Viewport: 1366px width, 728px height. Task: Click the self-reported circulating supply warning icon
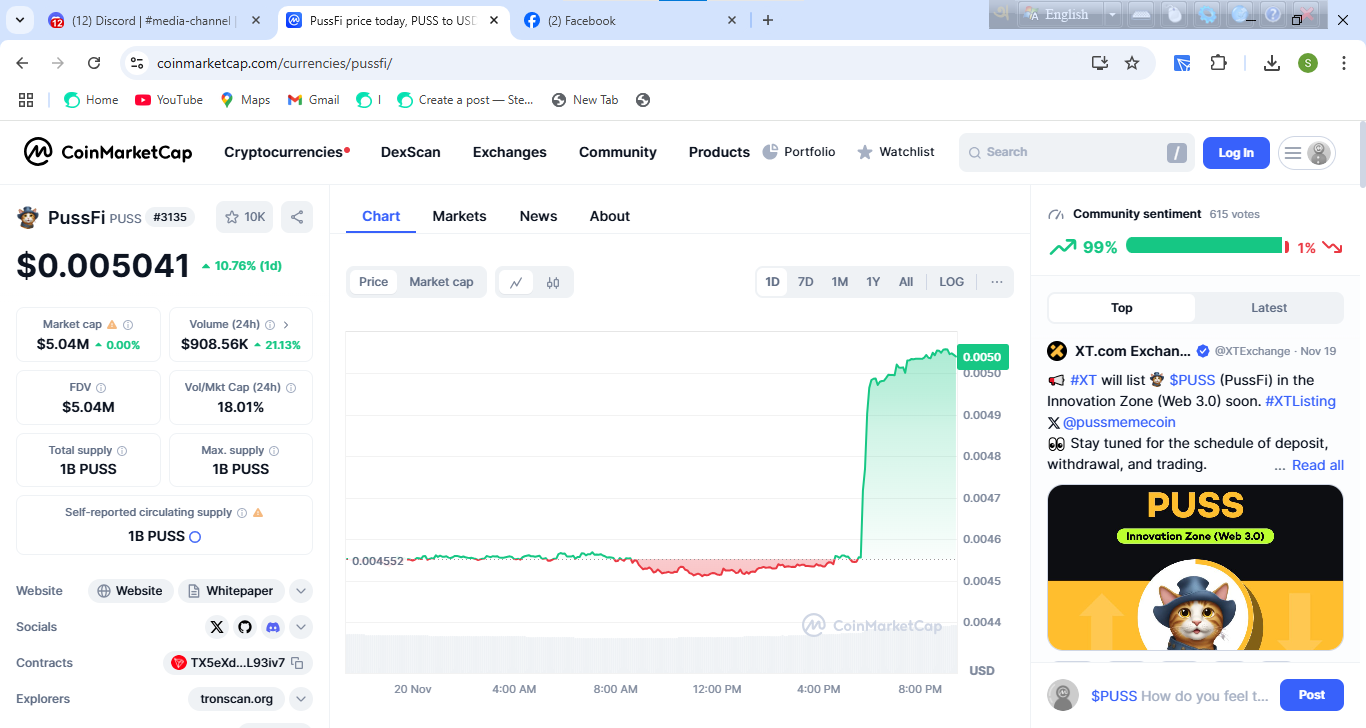pos(258,513)
